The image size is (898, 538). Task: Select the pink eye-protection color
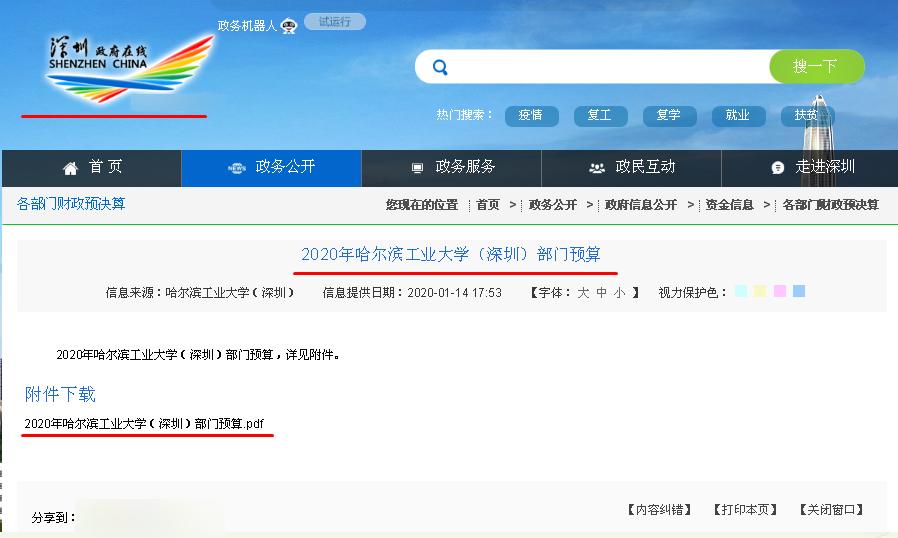coord(780,291)
